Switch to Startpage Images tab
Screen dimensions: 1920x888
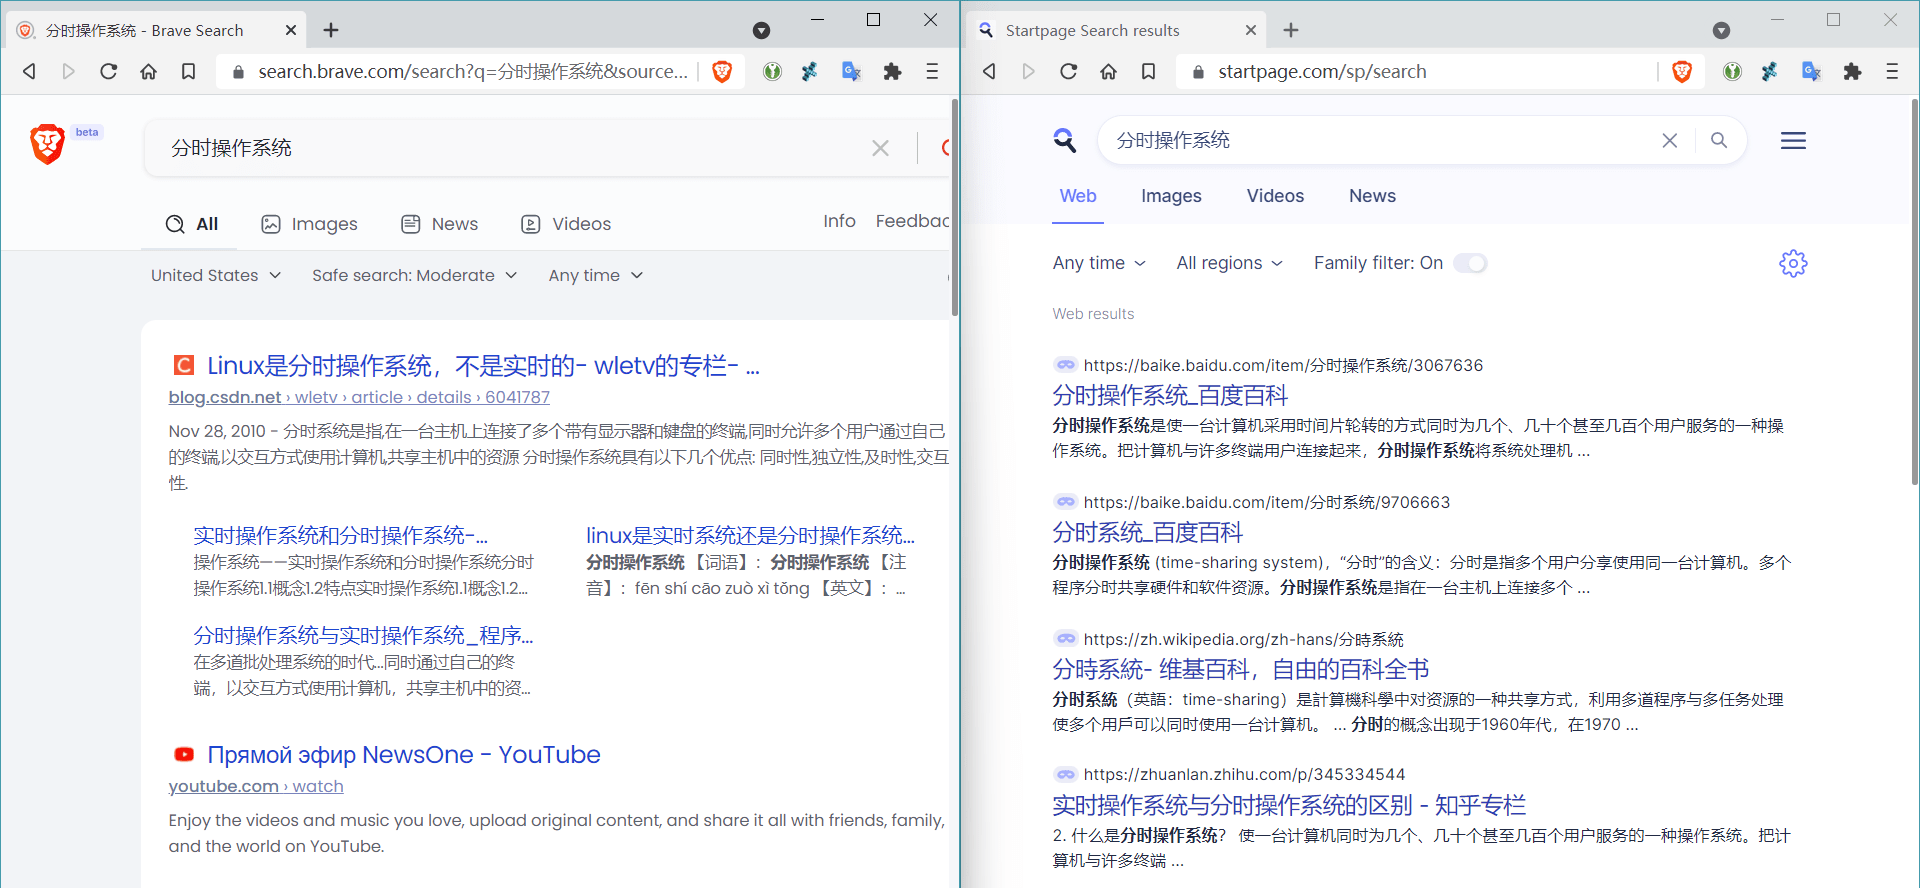[1171, 196]
